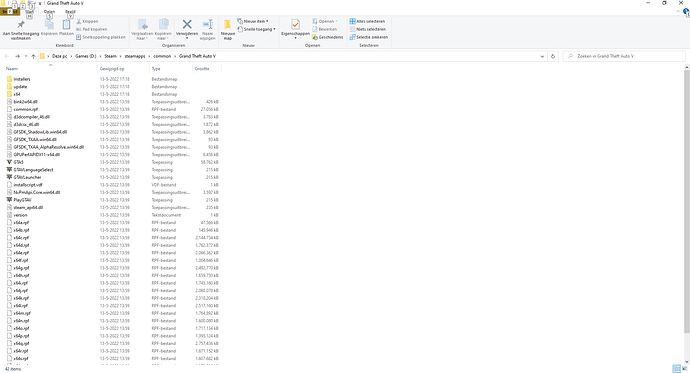Switch to the Beeld ribbon tab
690x373 pixels.
[70, 12]
